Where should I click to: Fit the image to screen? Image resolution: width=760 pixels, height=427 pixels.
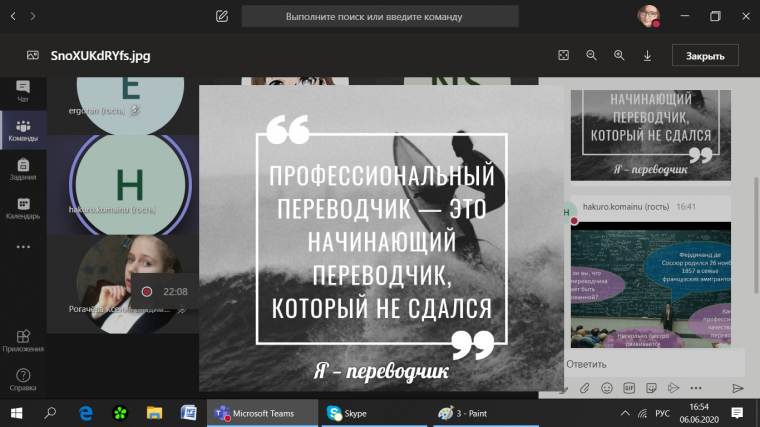coord(563,55)
